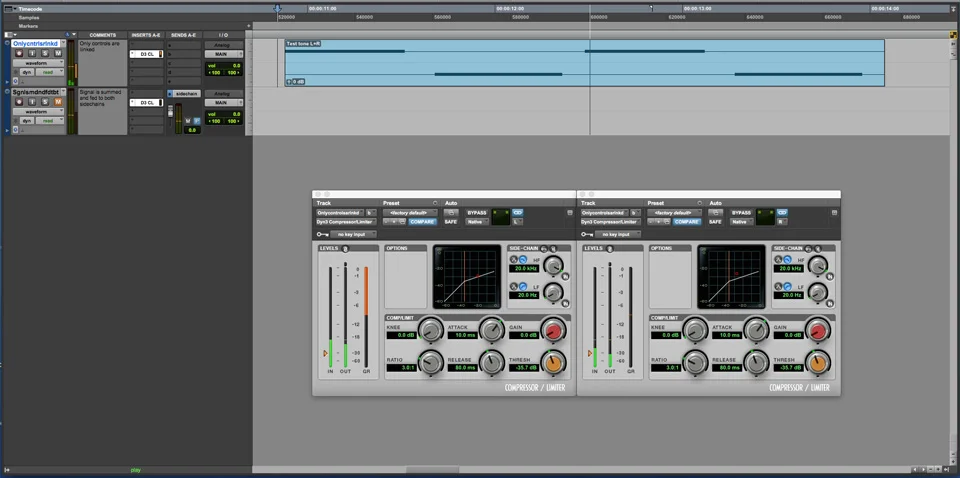This screenshot has width=960, height=478.
Task: Toggle channel link icon in R-channel compressor window
Action: tap(782, 212)
